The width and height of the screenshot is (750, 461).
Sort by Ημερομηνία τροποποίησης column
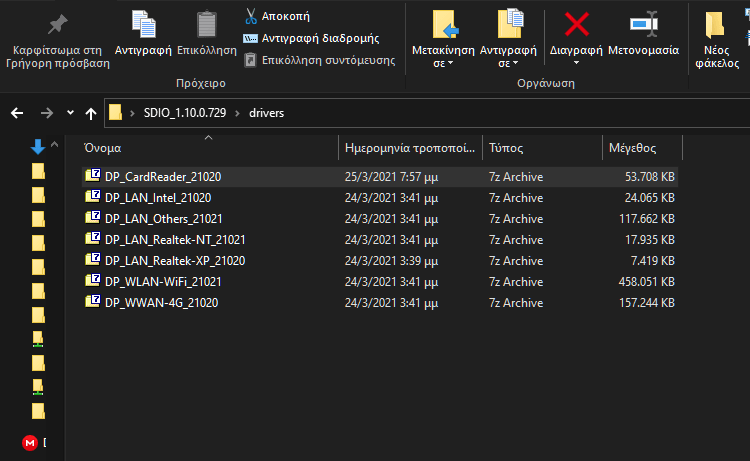point(410,148)
